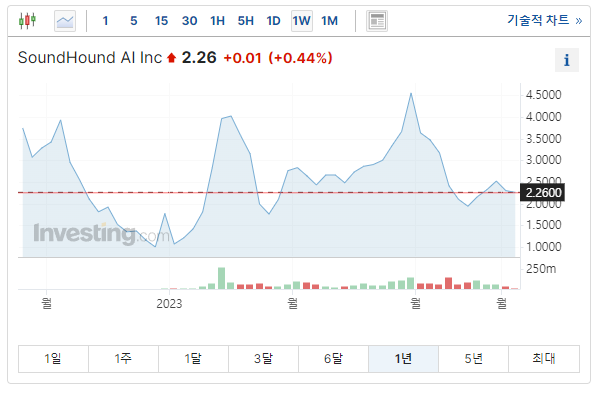Select the 최대 range tab
This screenshot has height=397, width=605.
click(544, 359)
